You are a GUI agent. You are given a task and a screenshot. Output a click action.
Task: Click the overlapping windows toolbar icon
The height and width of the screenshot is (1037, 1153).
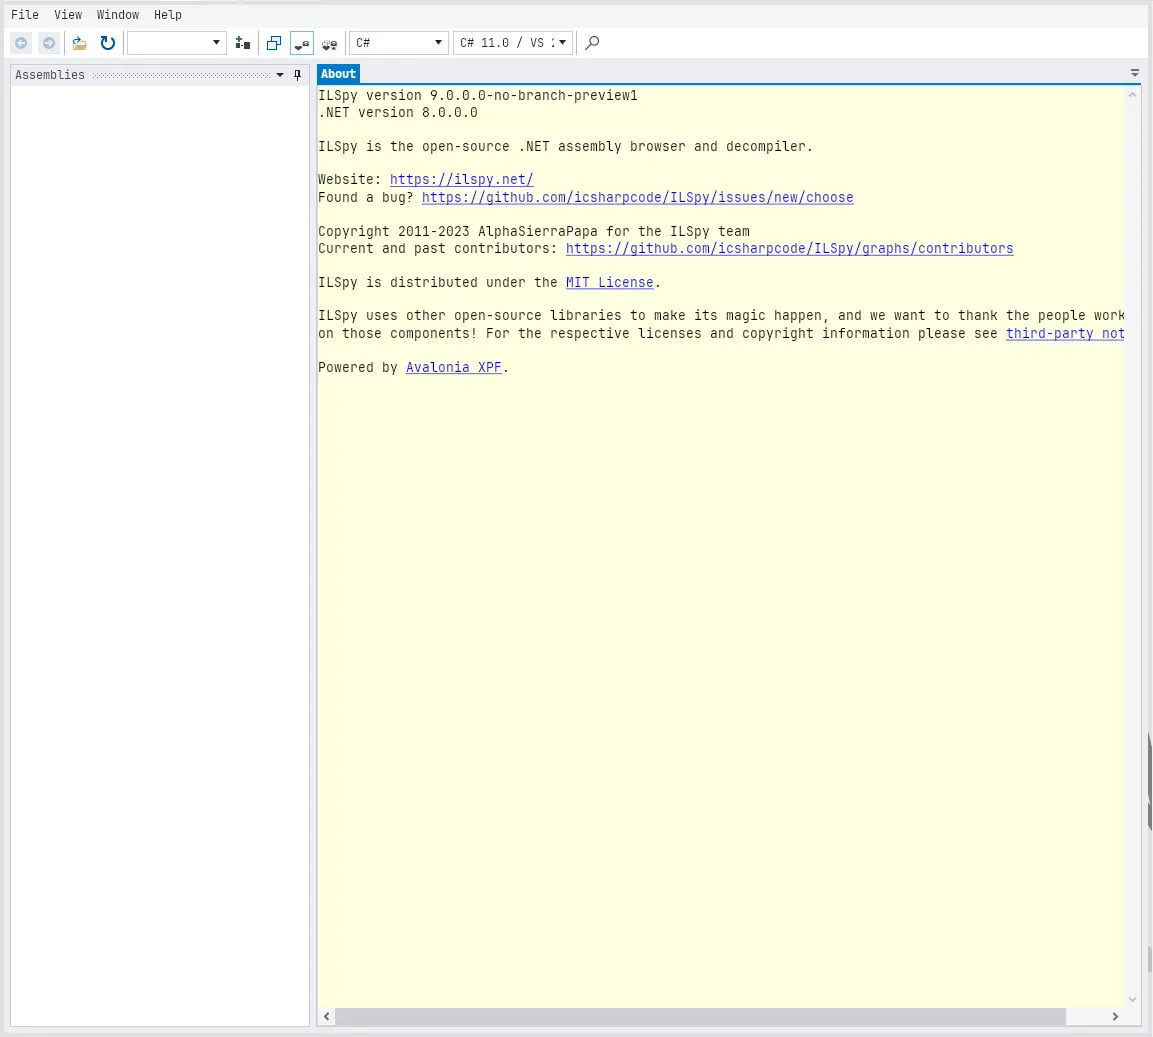coord(274,43)
